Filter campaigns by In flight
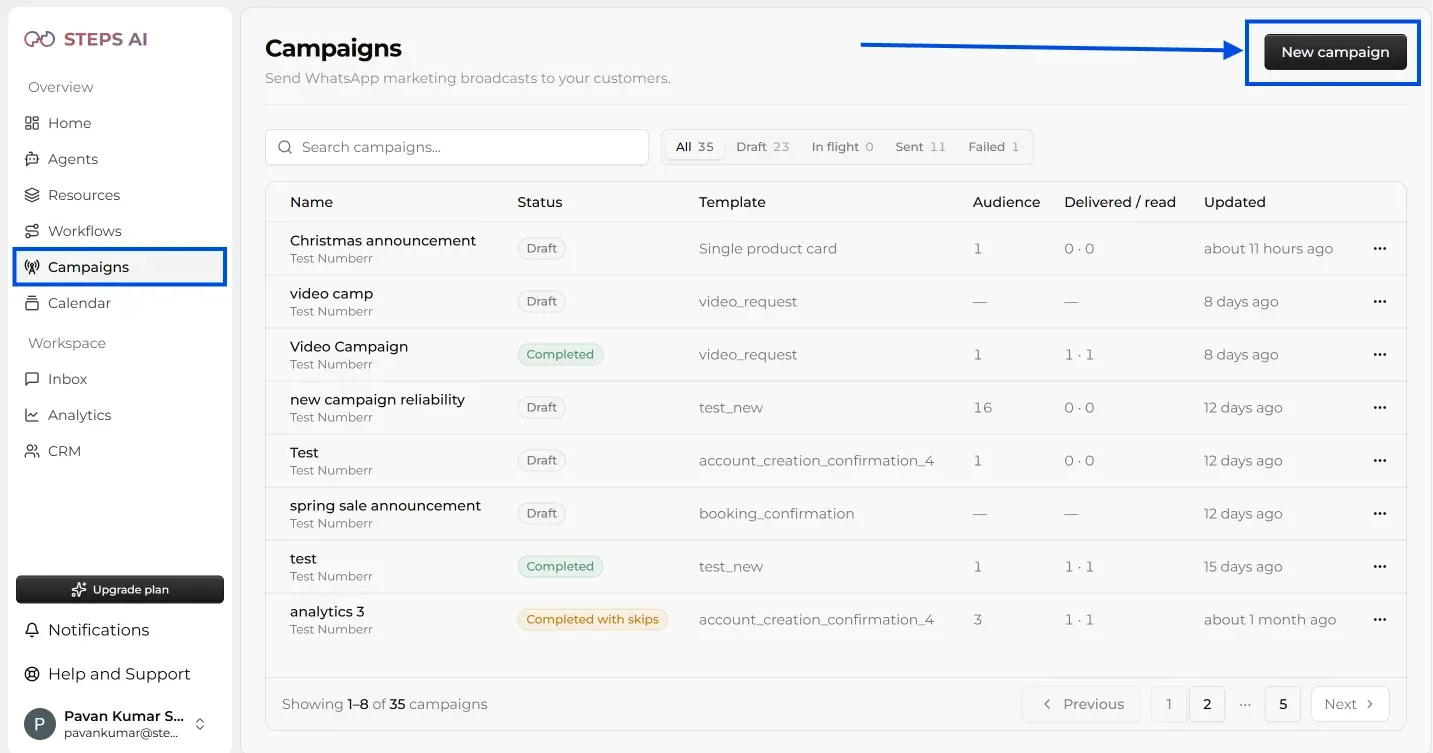 click(842, 147)
